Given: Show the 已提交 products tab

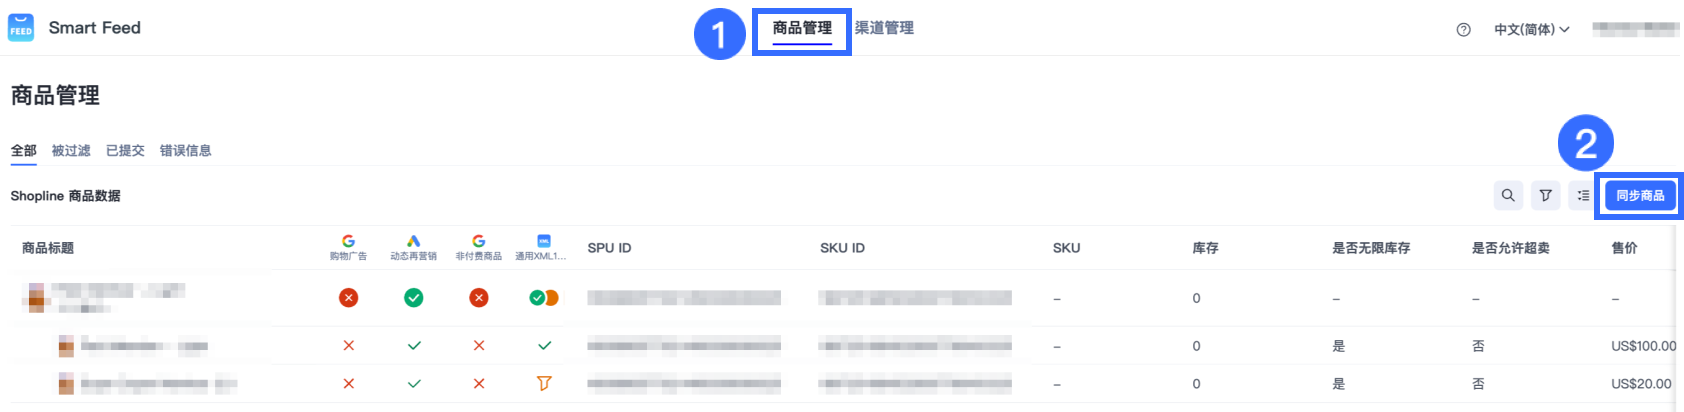Looking at the screenshot, I should coord(125,151).
